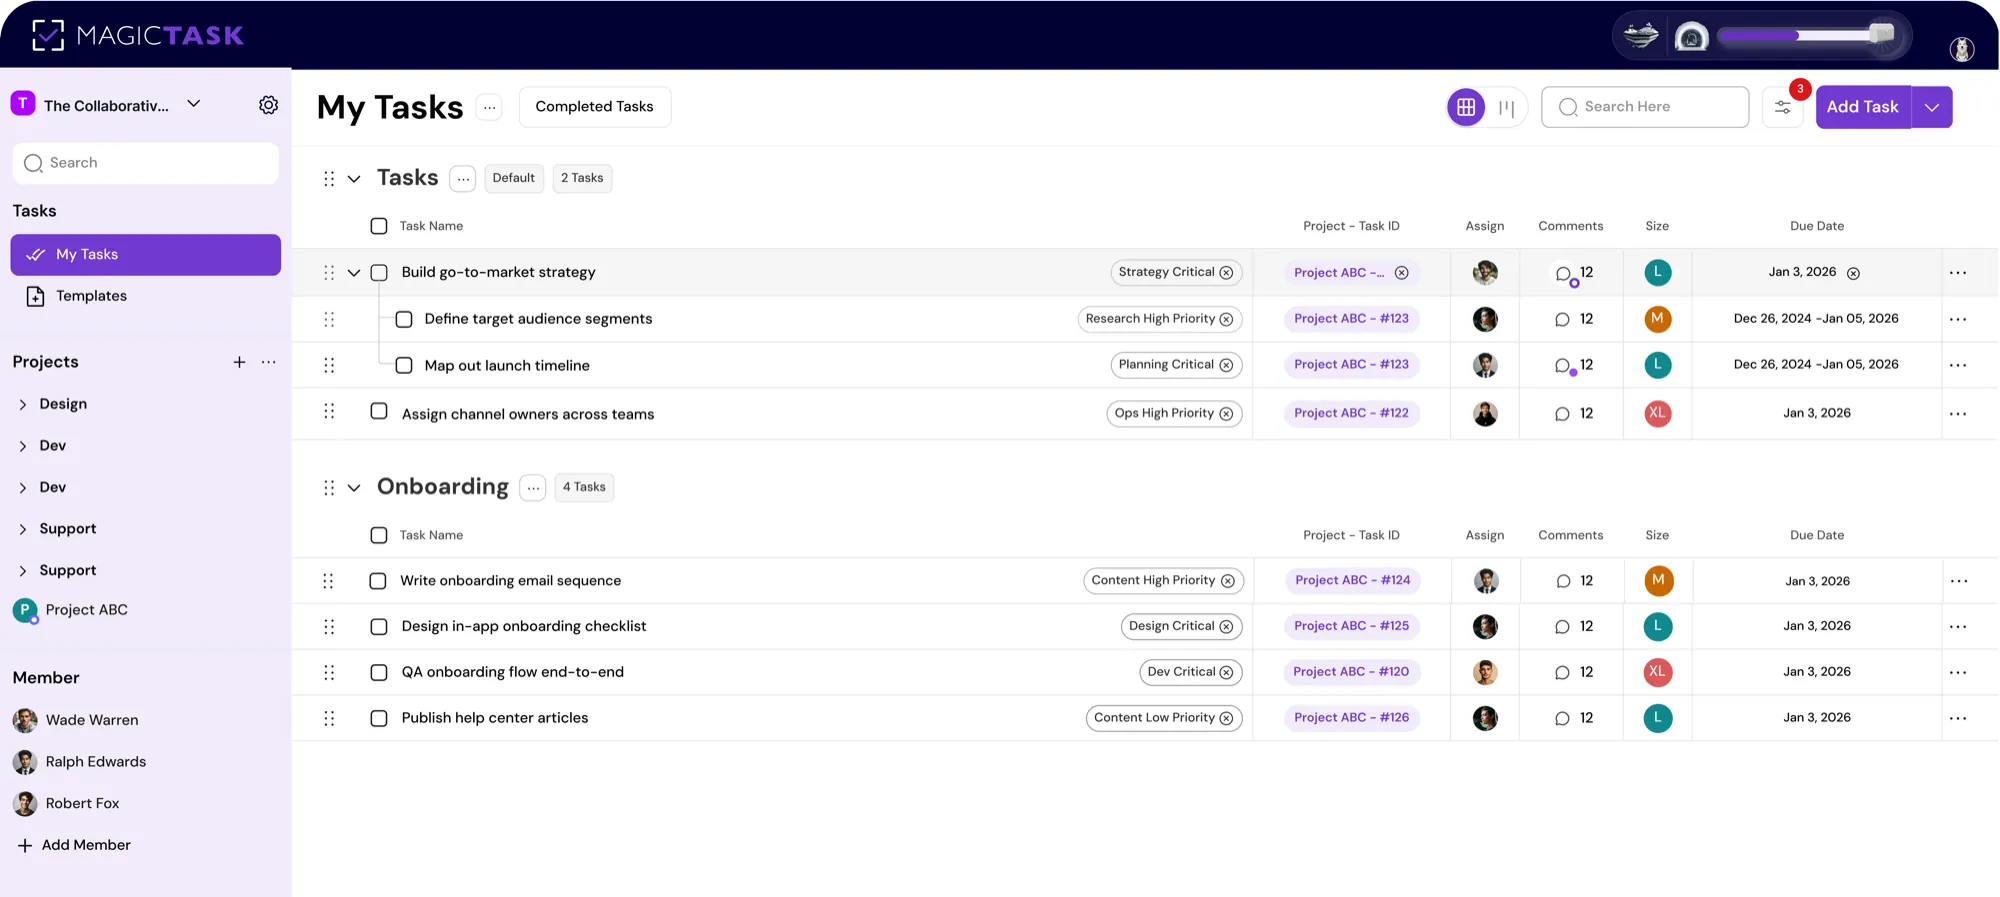Select My Tasks in the sidebar
Image resolution: width=2000 pixels, height=897 pixels.
pos(146,255)
